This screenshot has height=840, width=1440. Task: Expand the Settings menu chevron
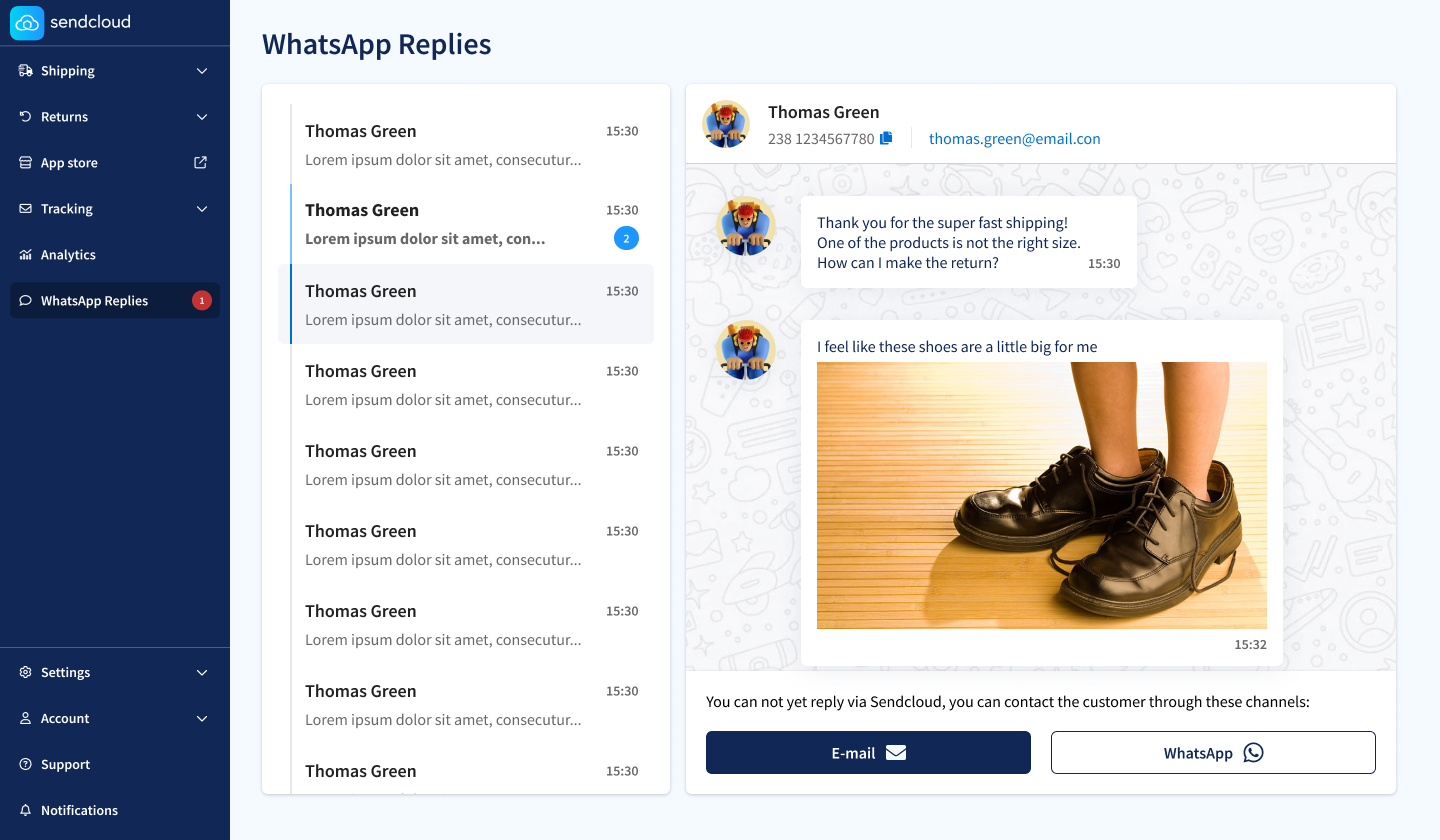202,673
